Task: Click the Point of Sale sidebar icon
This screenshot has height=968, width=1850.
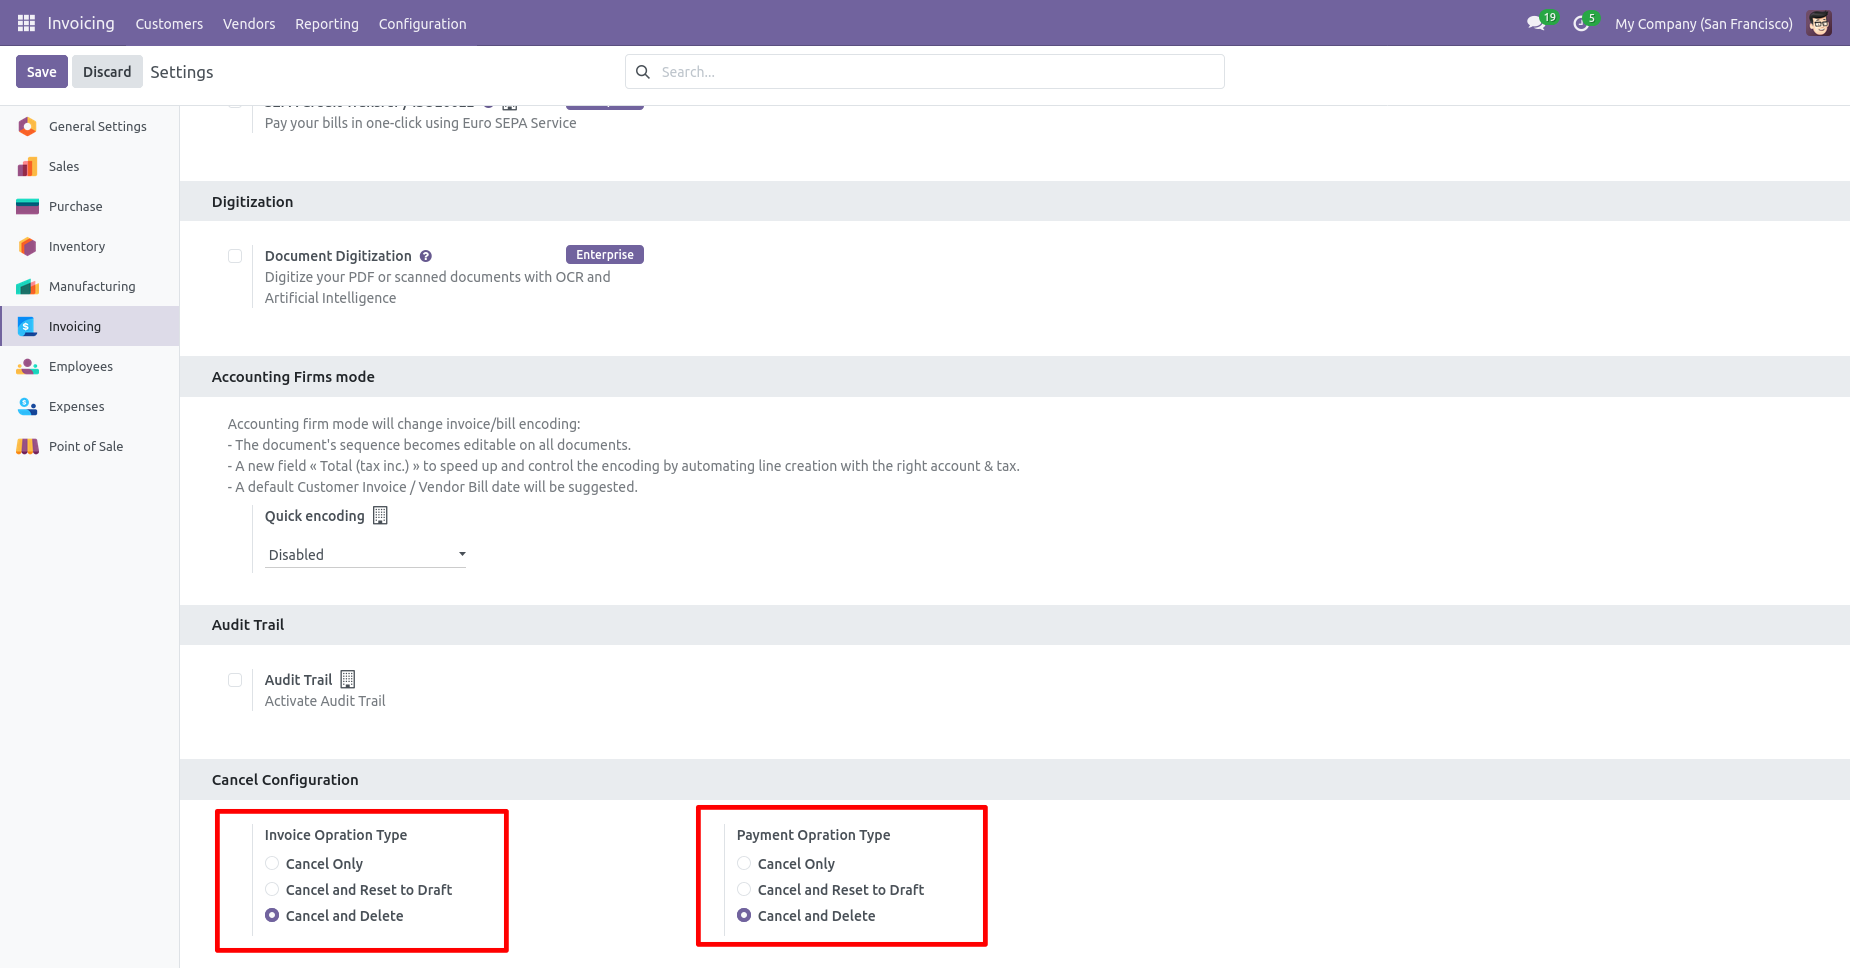Action: tap(28, 446)
